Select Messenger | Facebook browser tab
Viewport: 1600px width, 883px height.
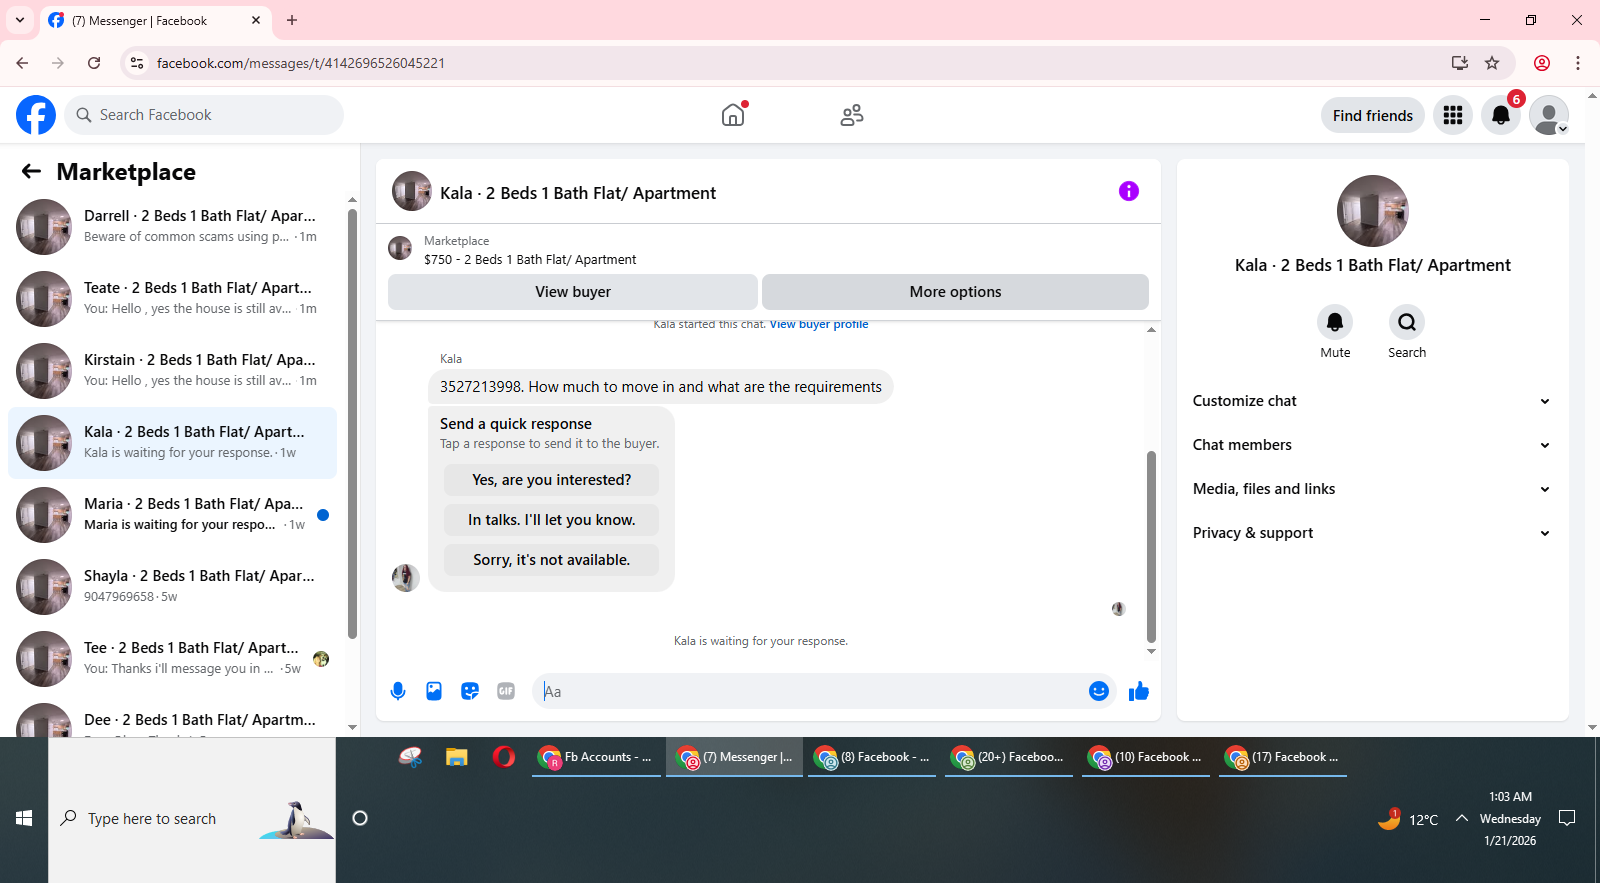pyautogui.click(x=155, y=21)
